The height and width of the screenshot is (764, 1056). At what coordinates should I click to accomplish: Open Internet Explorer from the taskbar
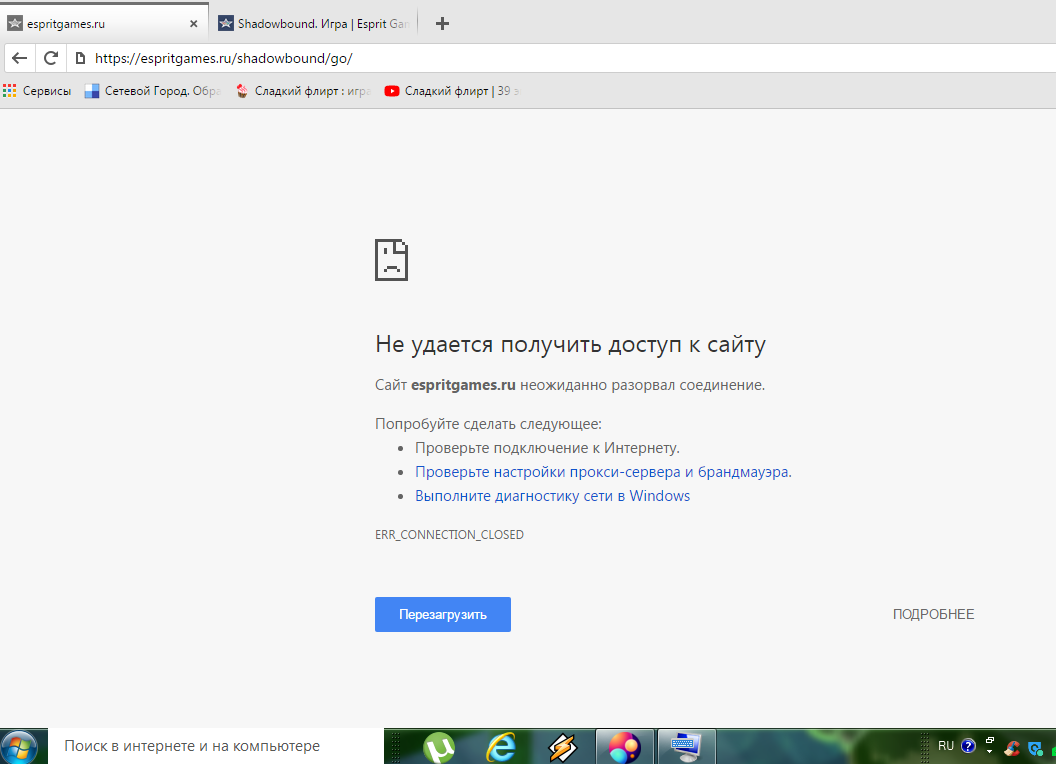tap(500, 746)
